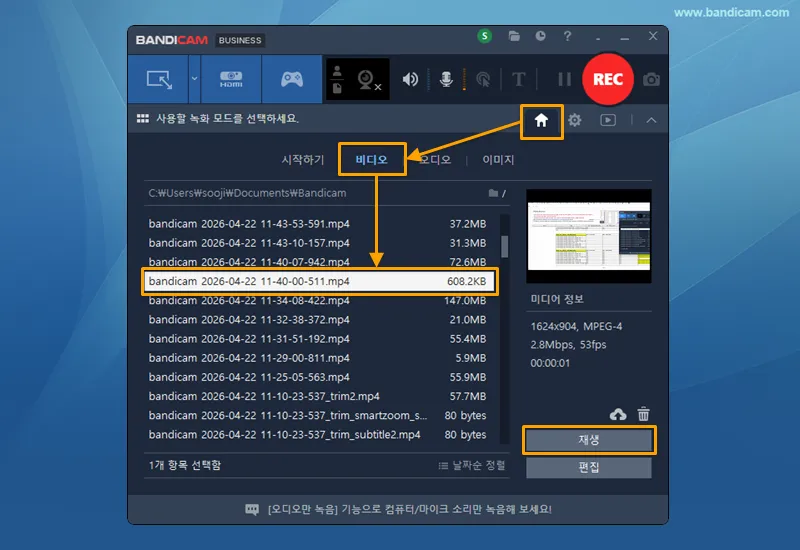Viewport: 800px width, 550px height.
Task: Select file bandicam 2026-04-22 11-32-38-372.mp4
Action: pyautogui.click(x=317, y=319)
